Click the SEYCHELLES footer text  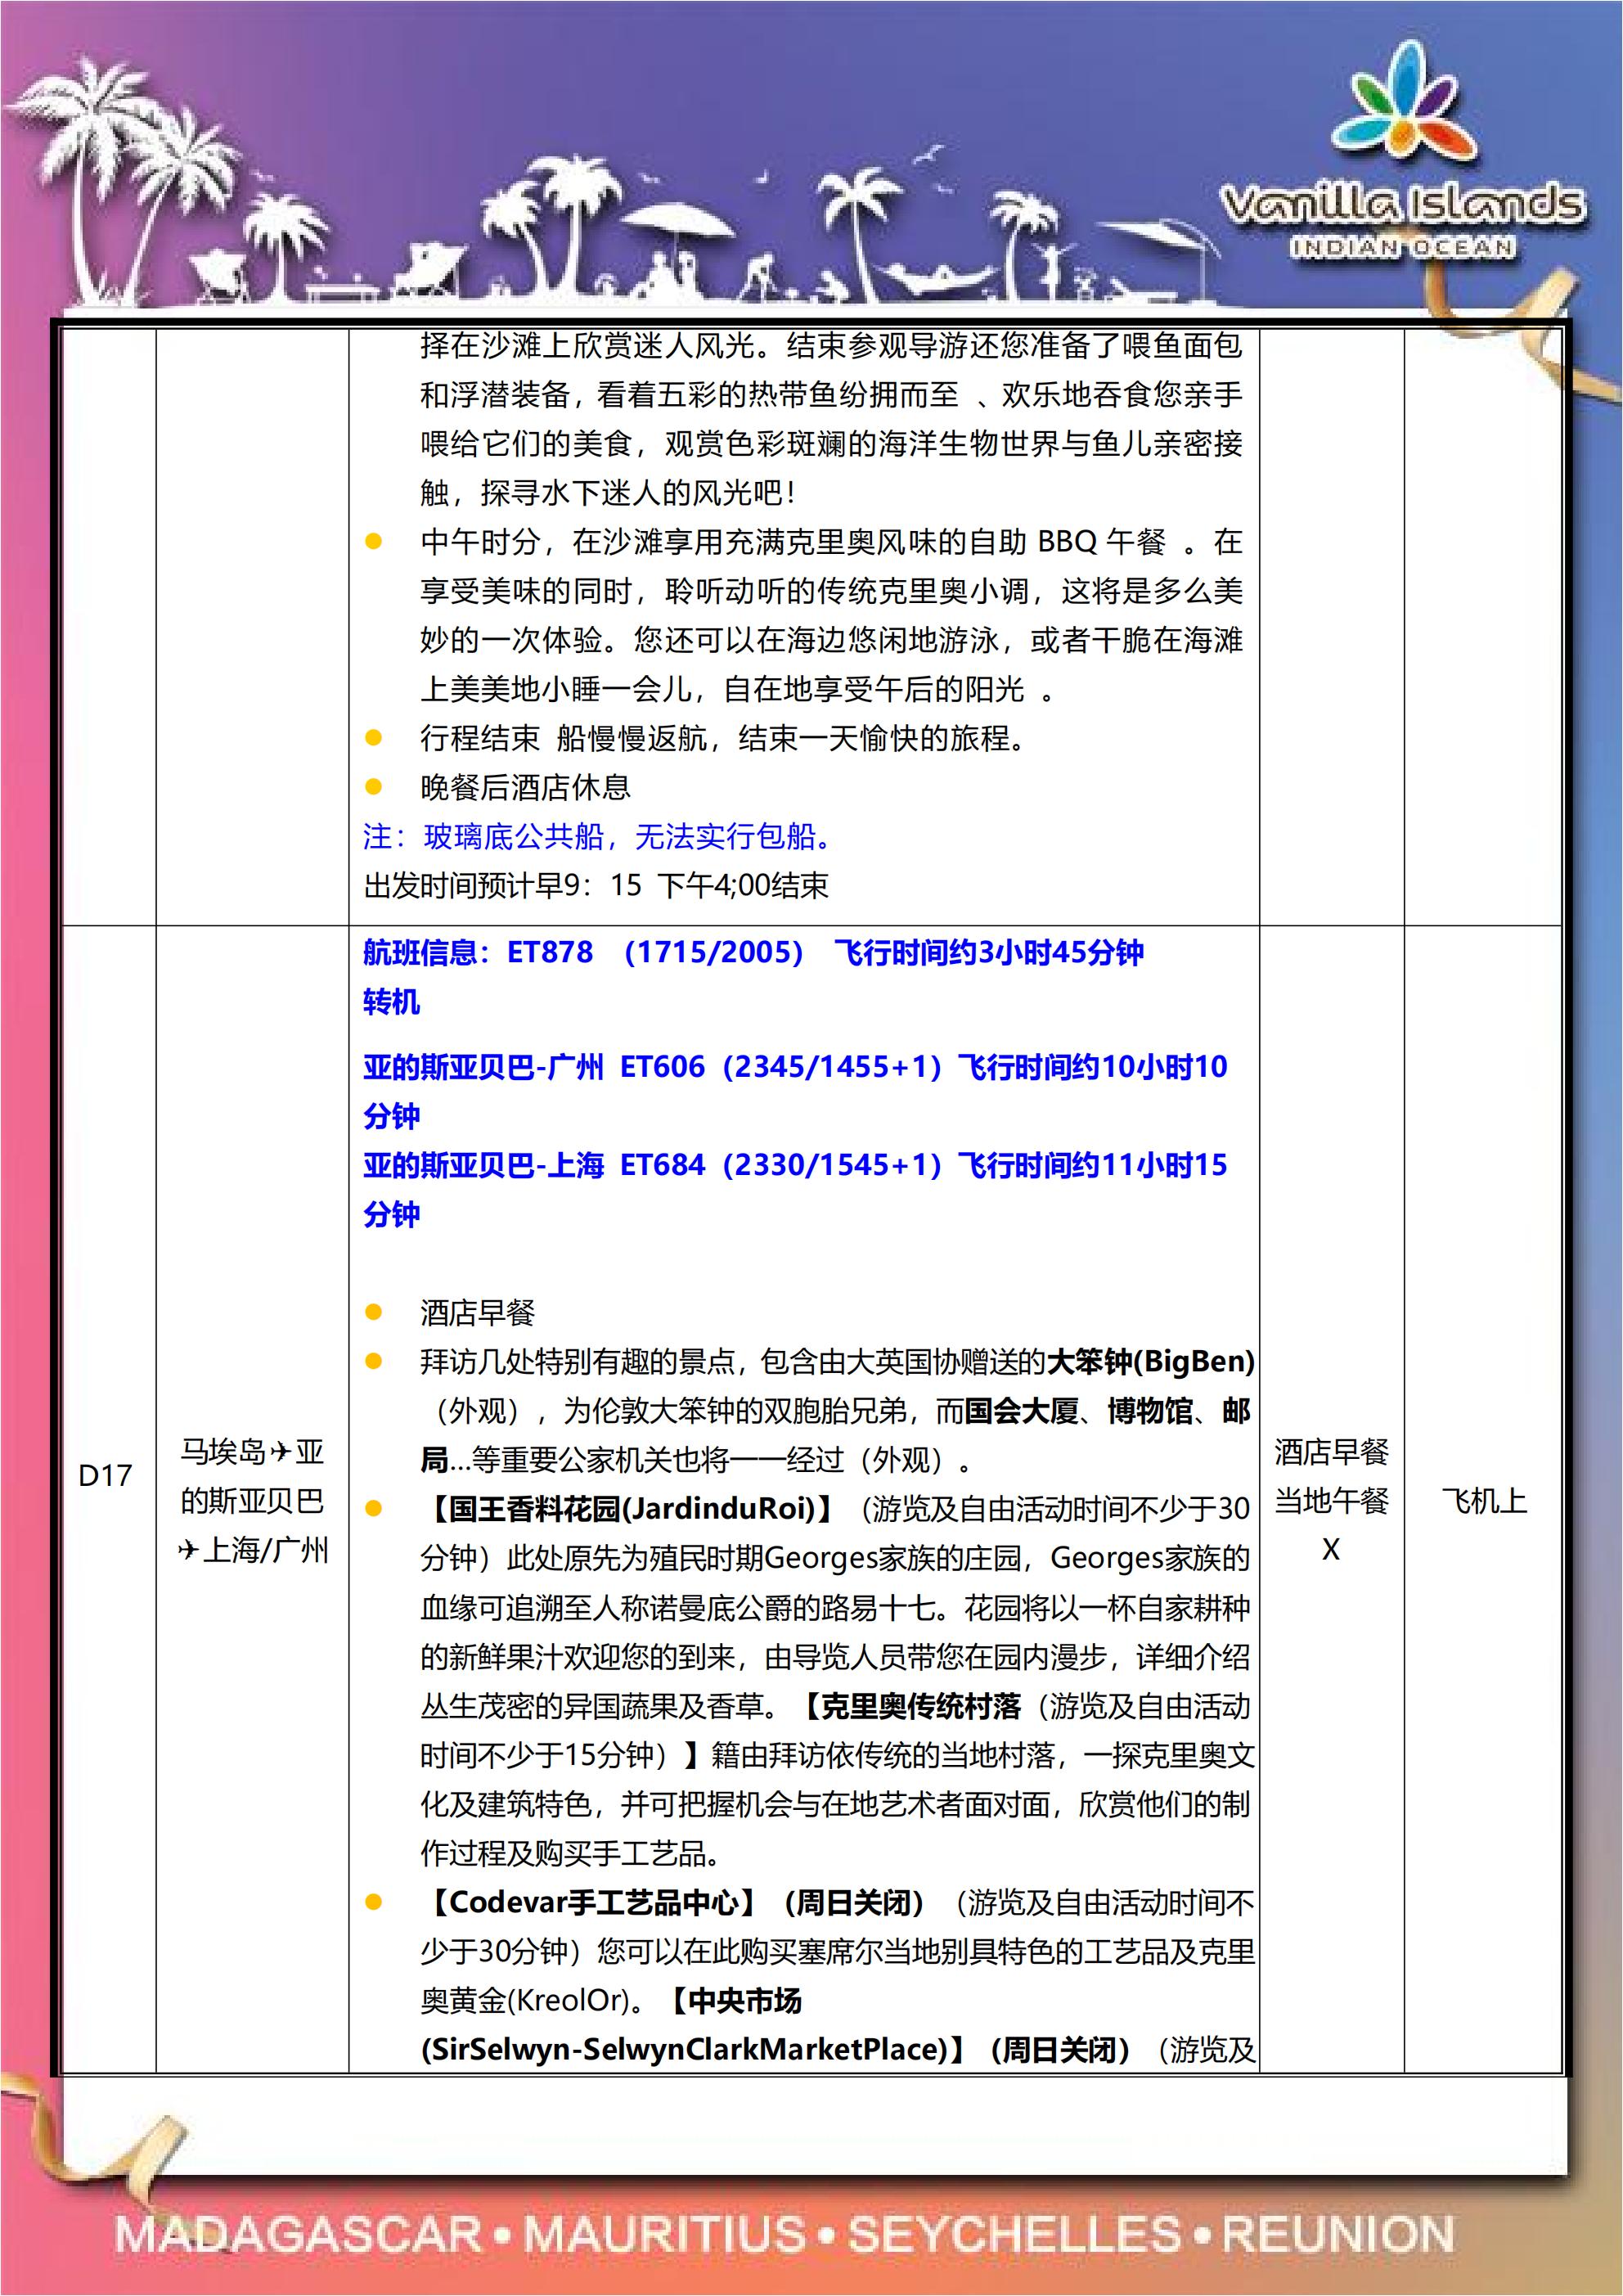[1014, 2234]
